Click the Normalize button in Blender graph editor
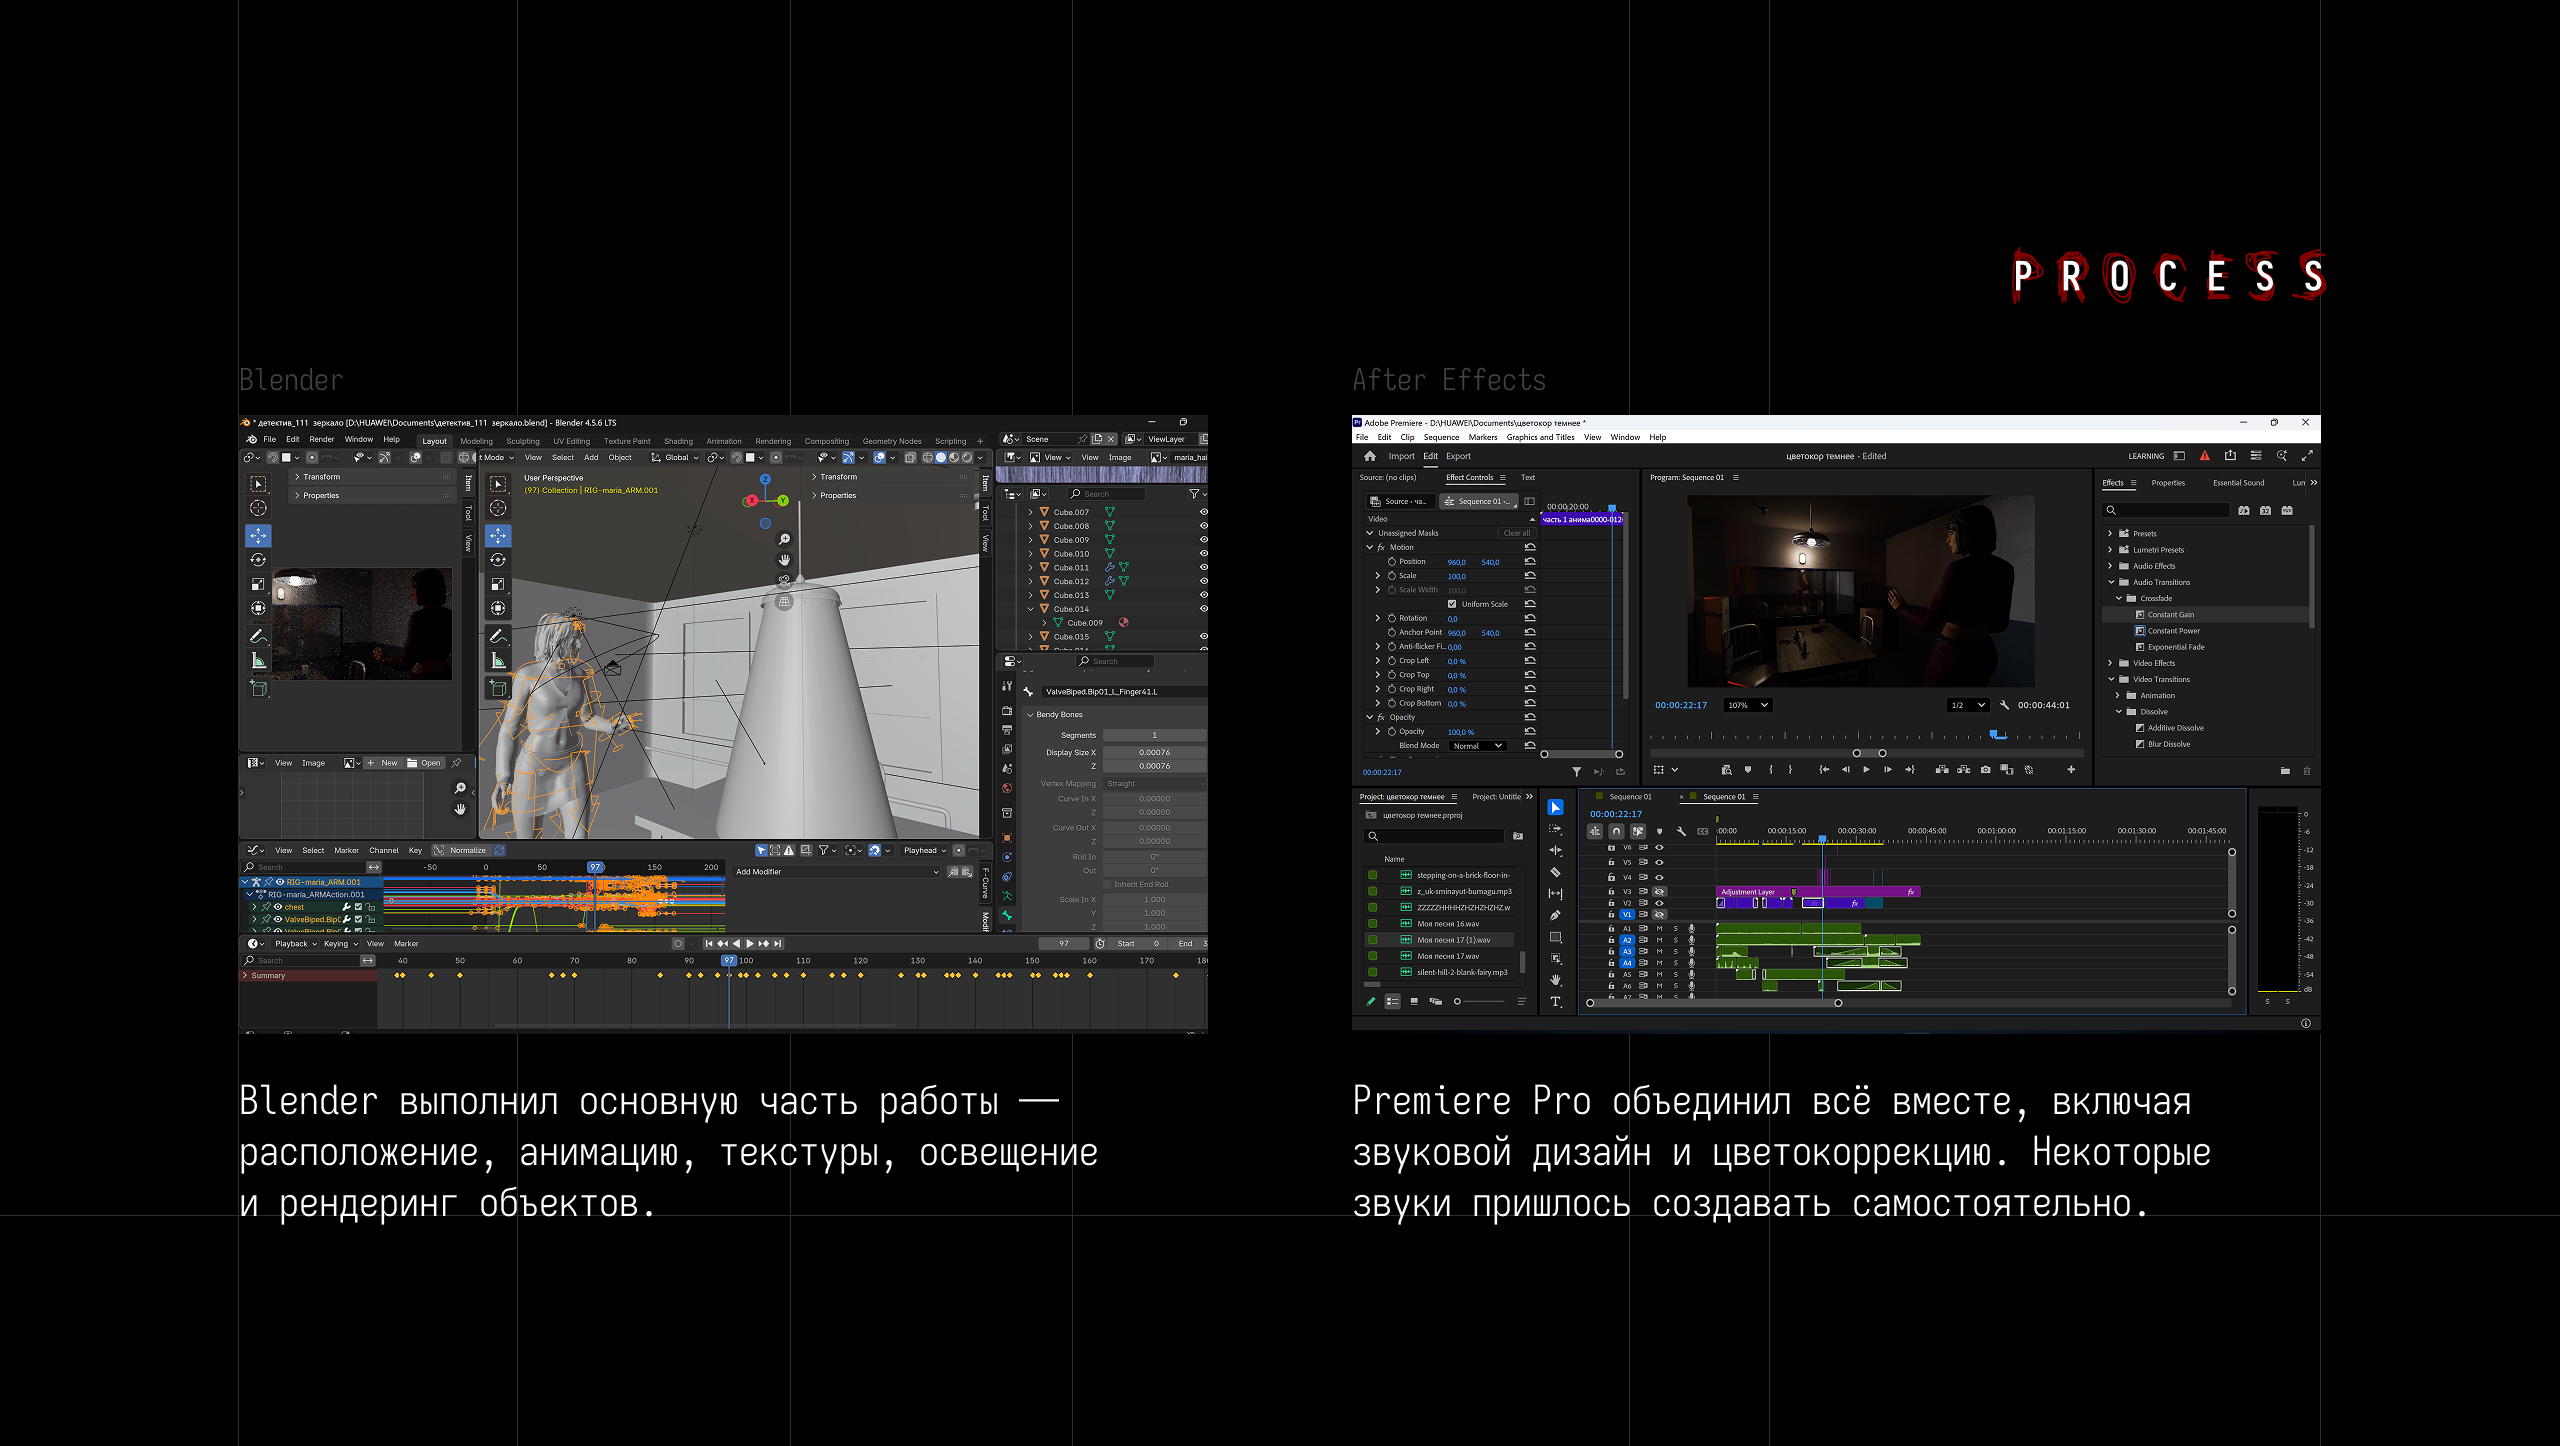2560x1446 pixels. (461, 851)
